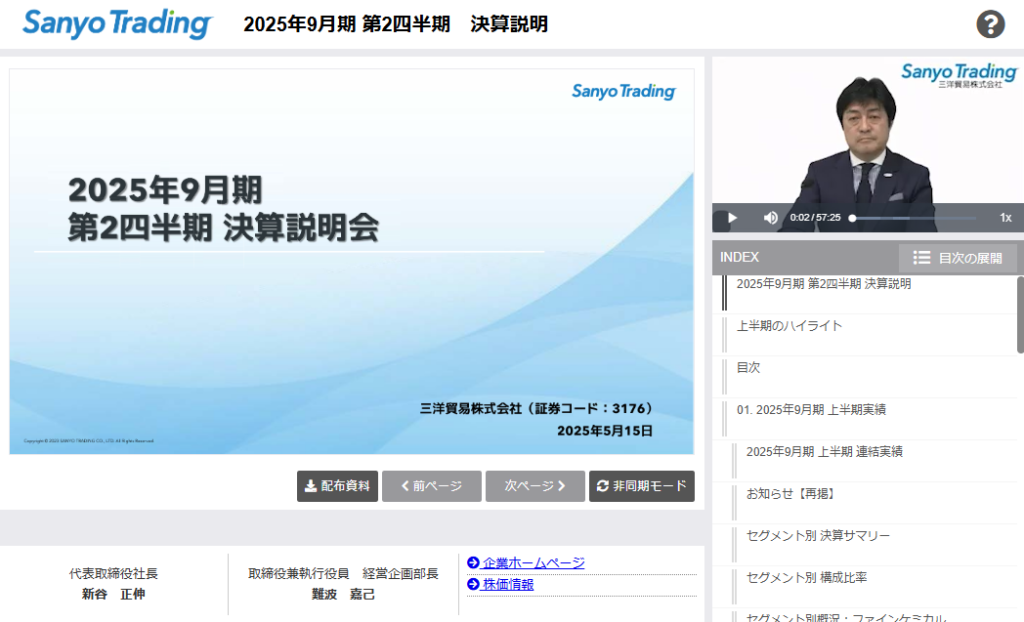The height and width of the screenshot is (622, 1024).
Task: Click the presenter name 新谷 正伸
Action: click(x=114, y=594)
